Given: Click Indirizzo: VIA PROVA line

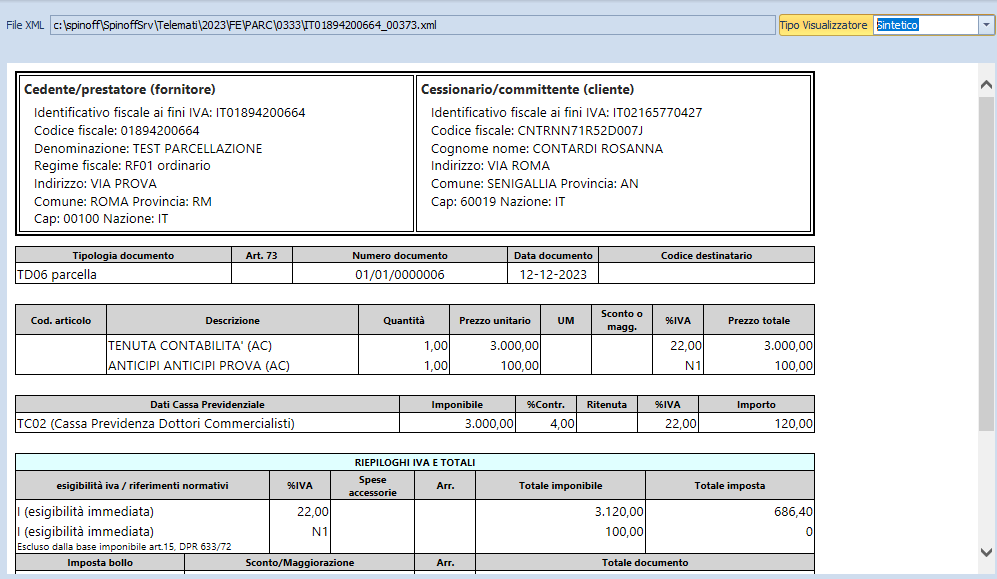Looking at the screenshot, I should click(95, 183).
